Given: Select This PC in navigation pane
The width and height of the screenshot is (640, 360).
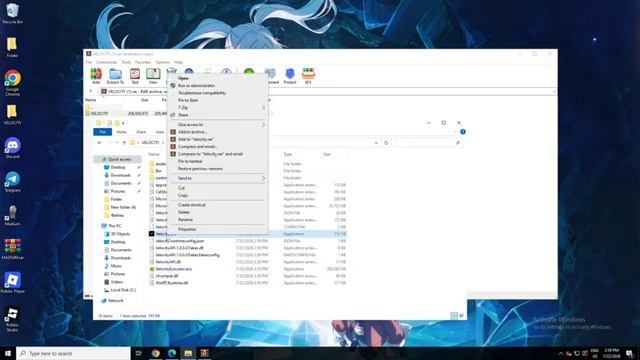Looking at the screenshot, I should 115,226.
